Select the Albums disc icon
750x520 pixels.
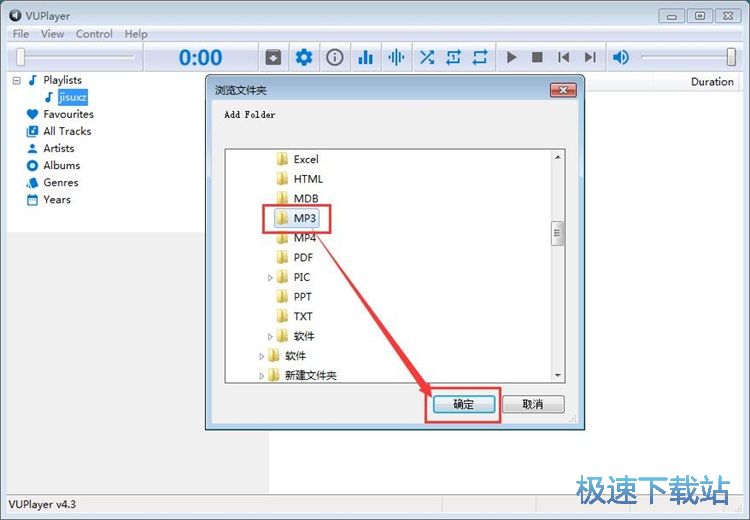(32, 166)
